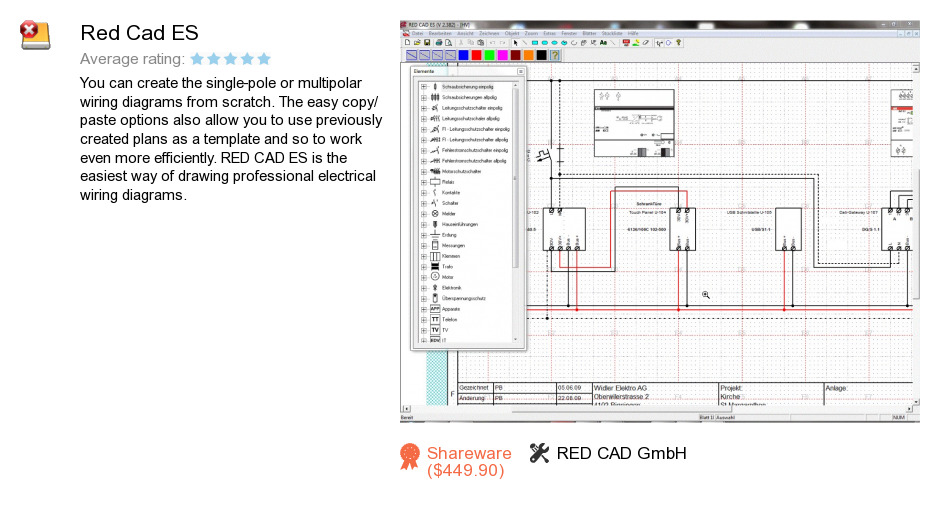Click the first blue line style icon
Screen dimensions: 940x506
411,55
